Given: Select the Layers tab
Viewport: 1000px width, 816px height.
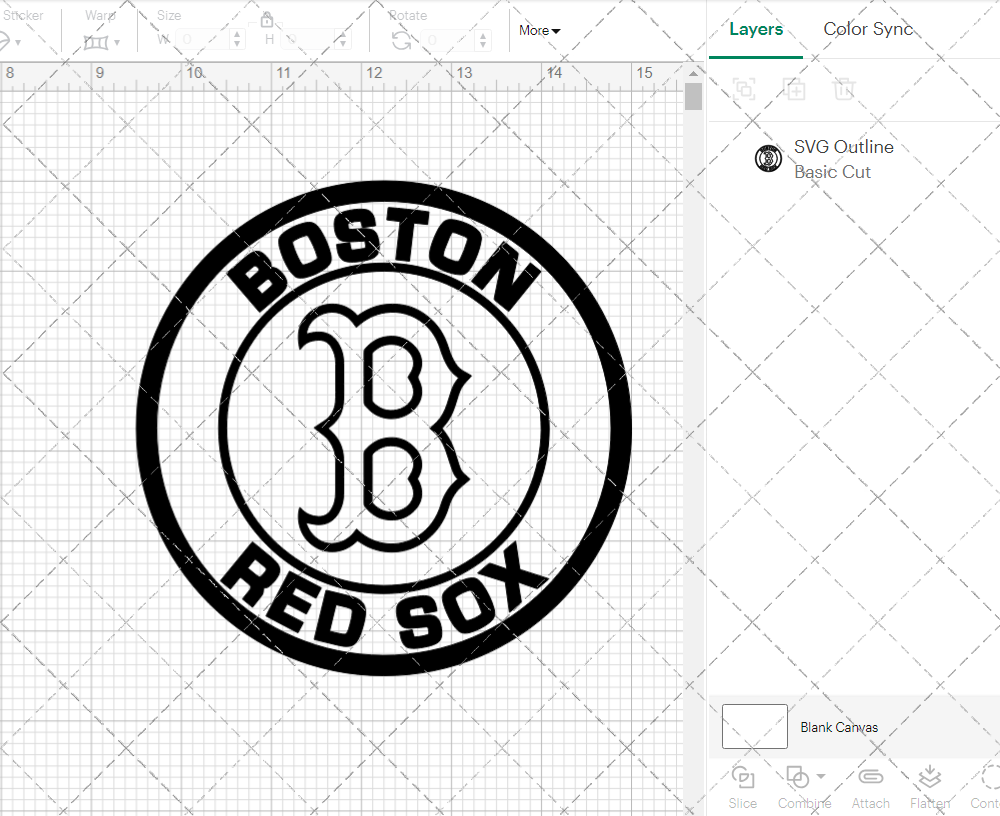Looking at the screenshot, I should pyautogui.click(x=756, y=29).
